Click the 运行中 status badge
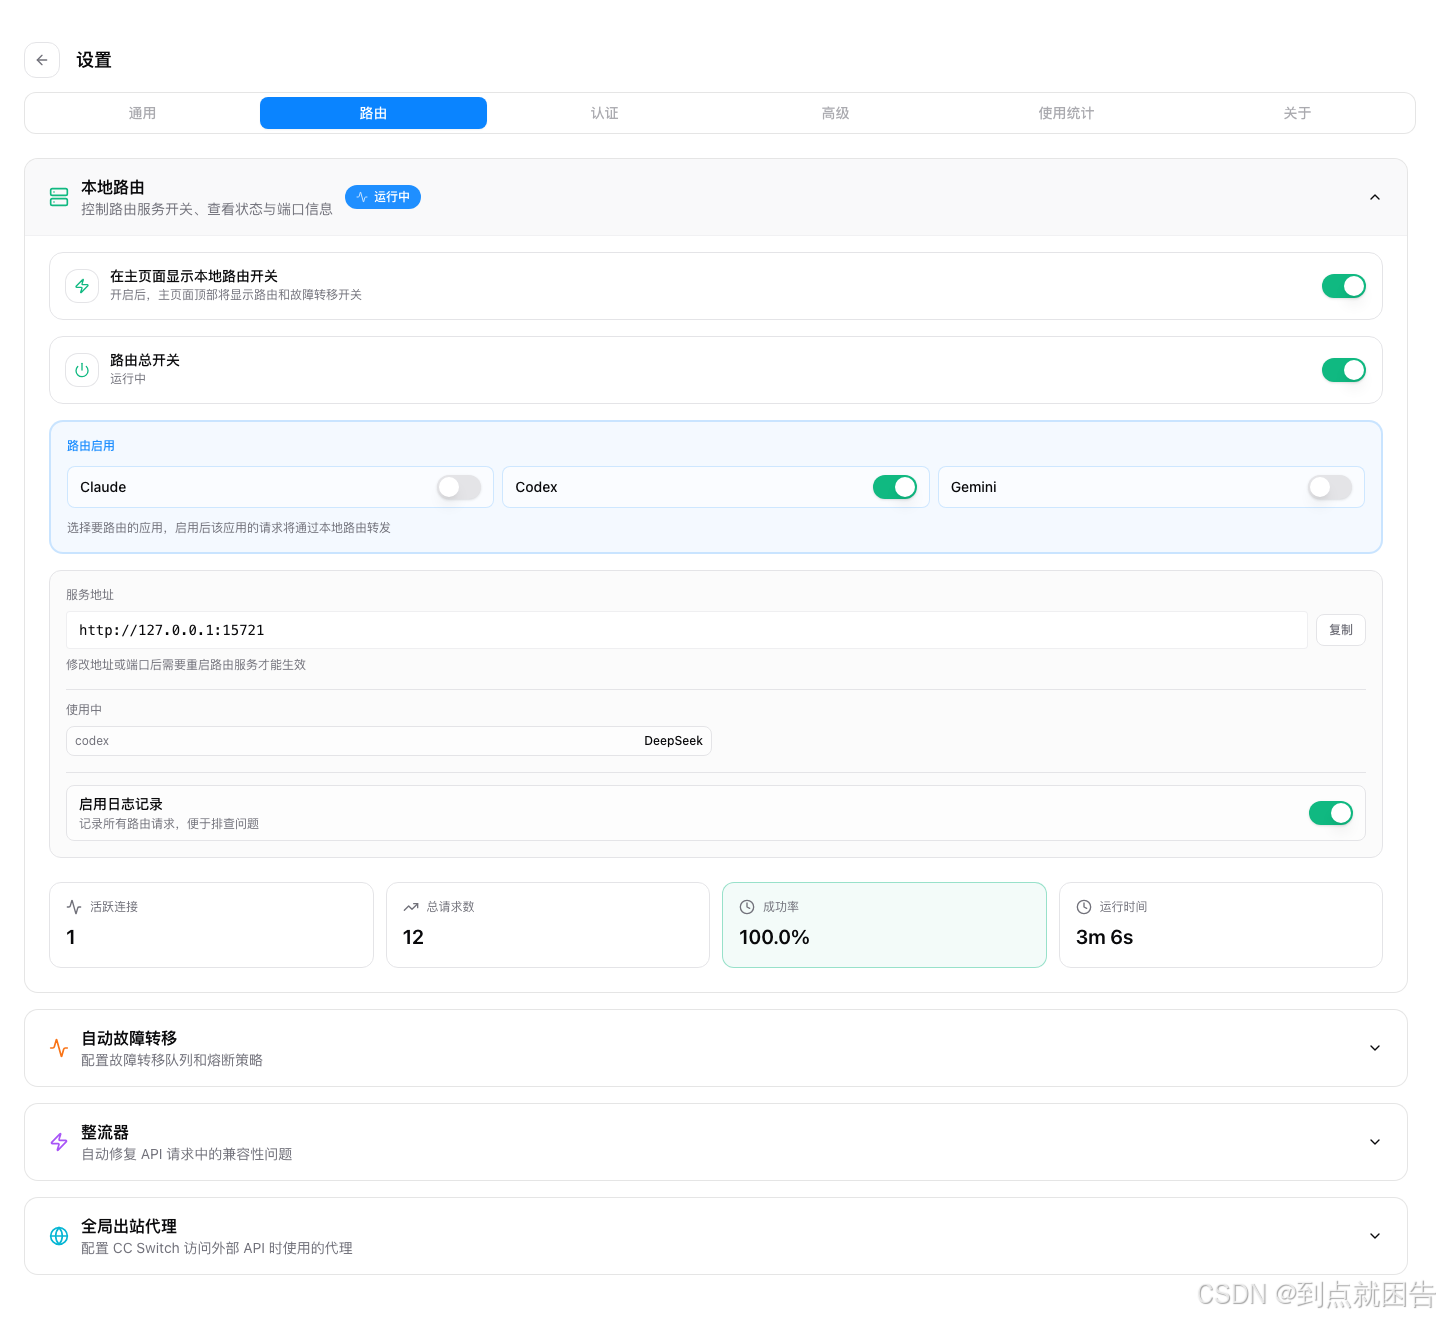The width and height of the screenshot is (1440, 1320). pos(383,197)
